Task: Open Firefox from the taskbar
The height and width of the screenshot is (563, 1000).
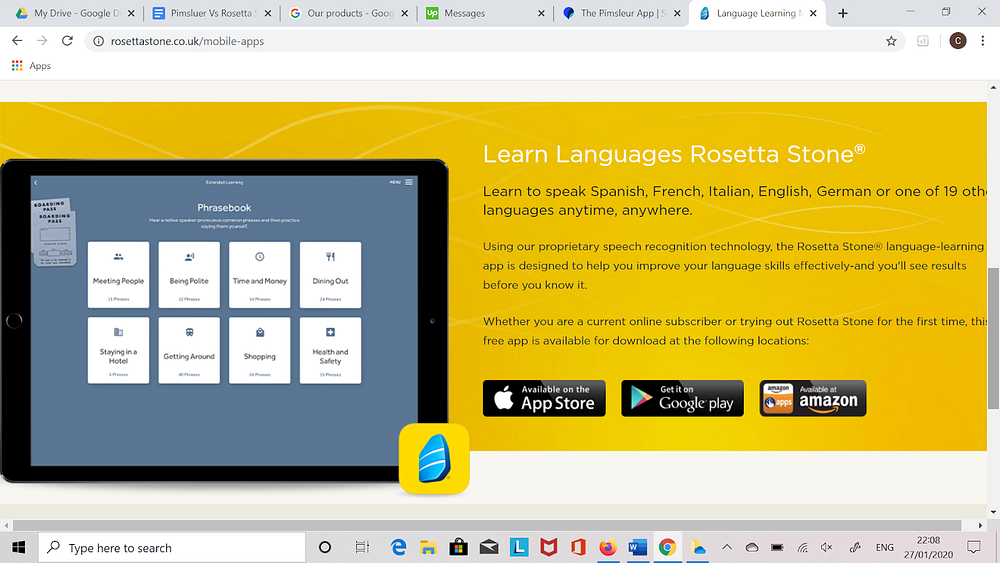Action: (608, 547)
